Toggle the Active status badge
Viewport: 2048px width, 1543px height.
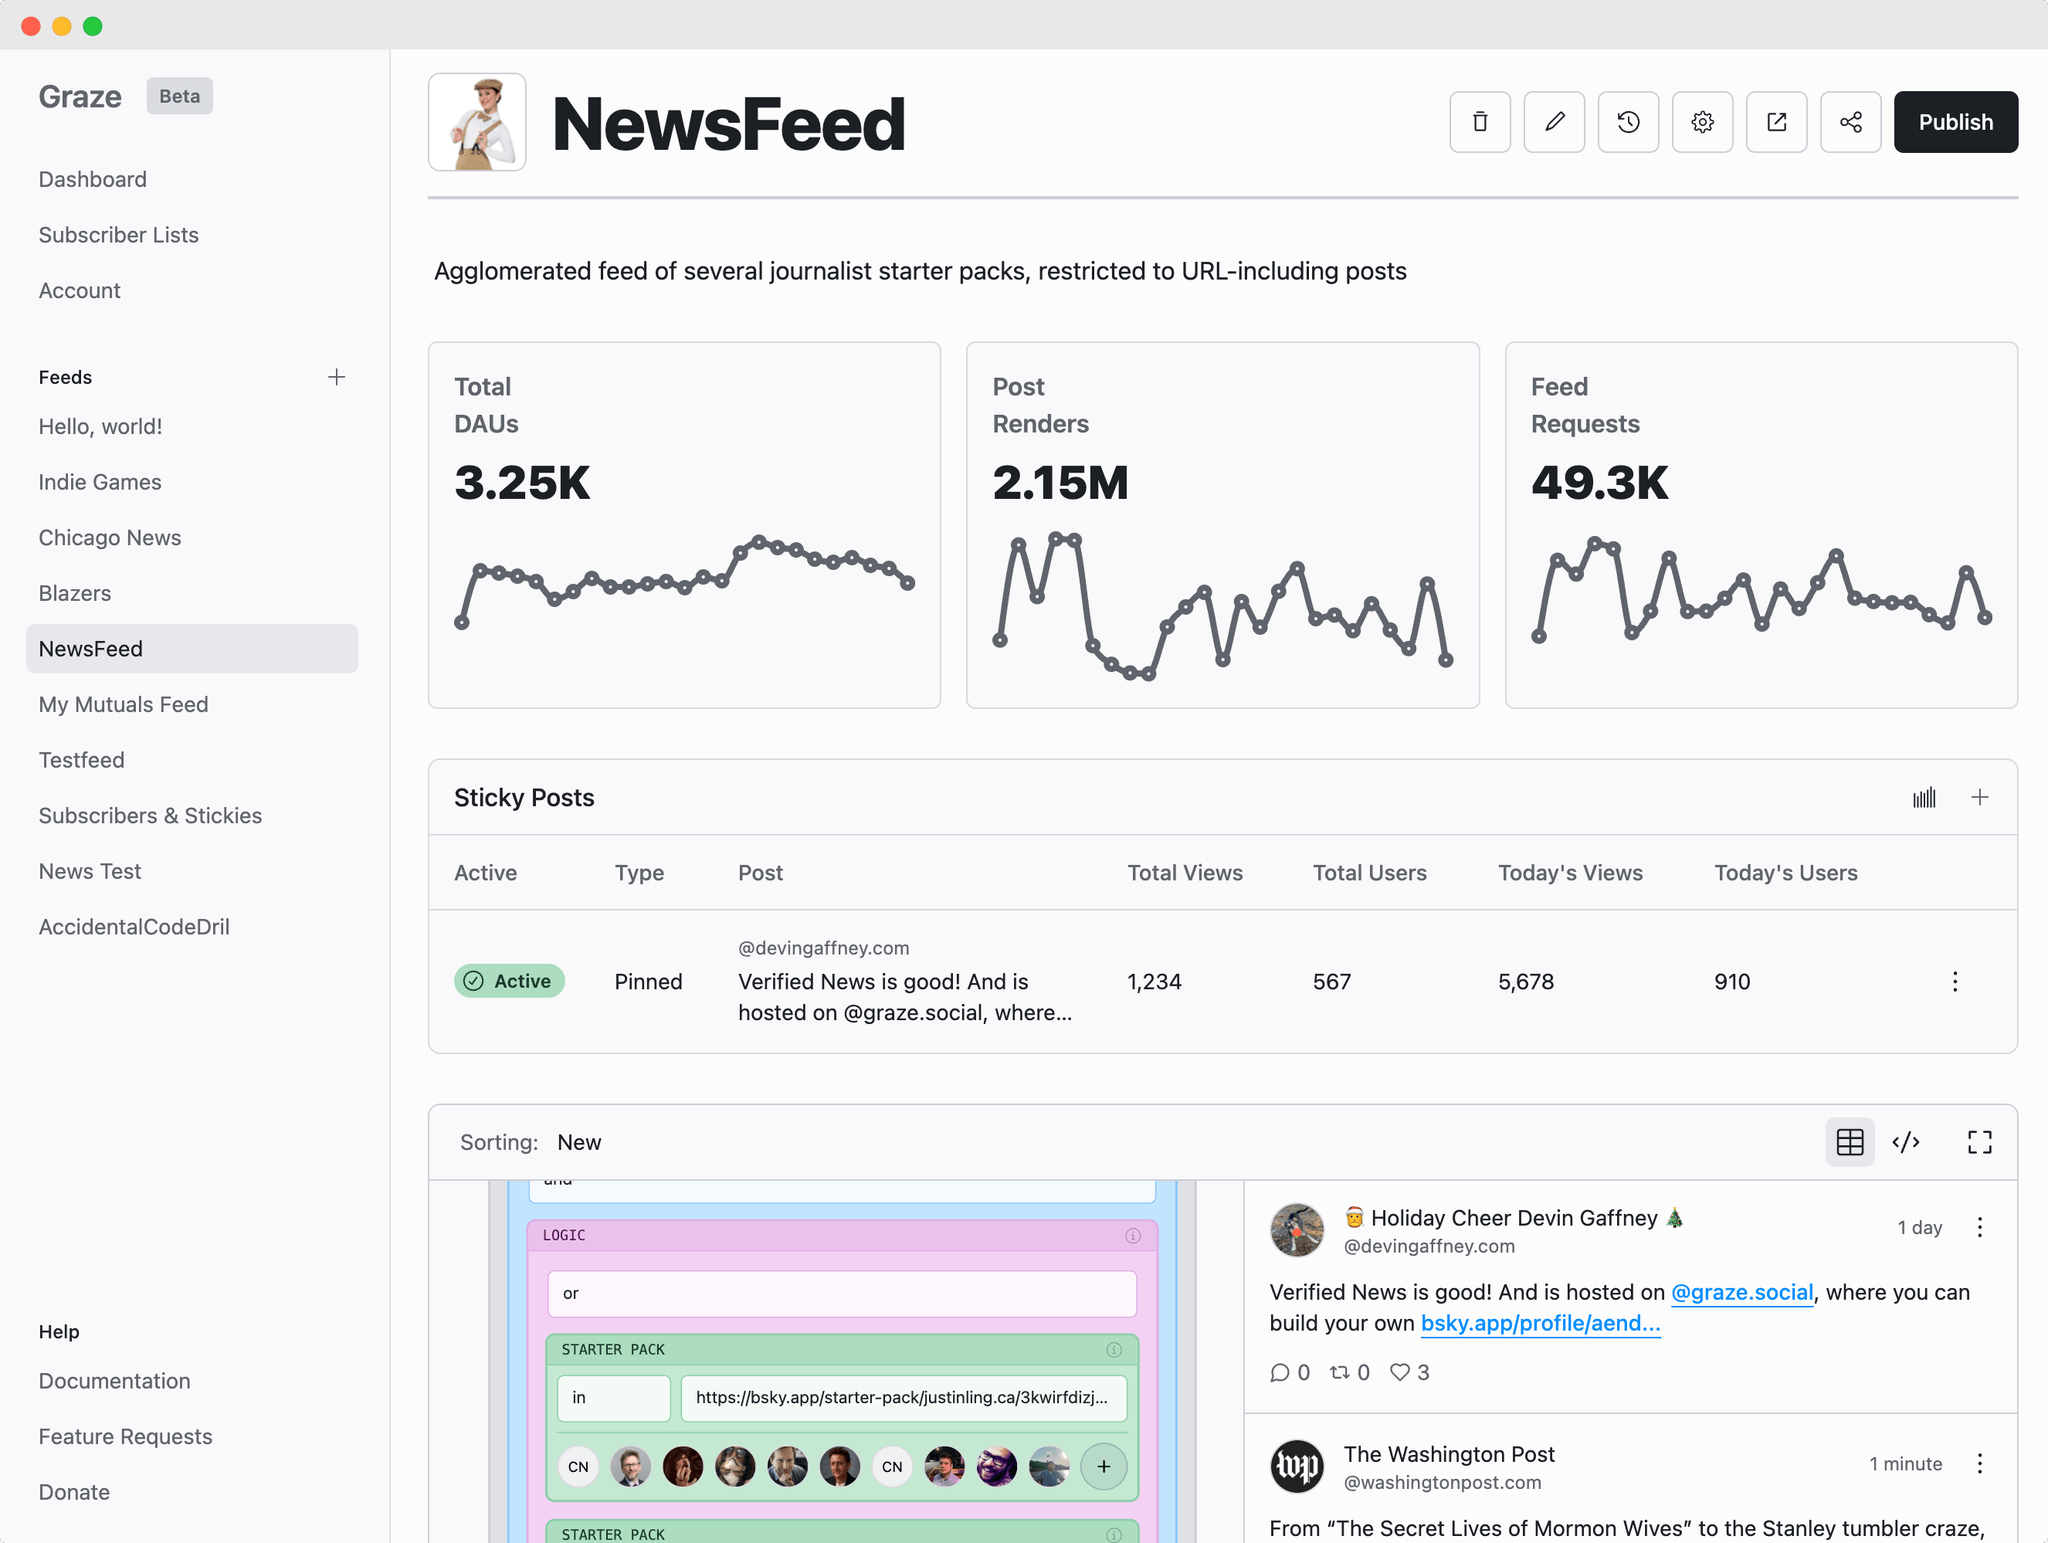point(510,981)
